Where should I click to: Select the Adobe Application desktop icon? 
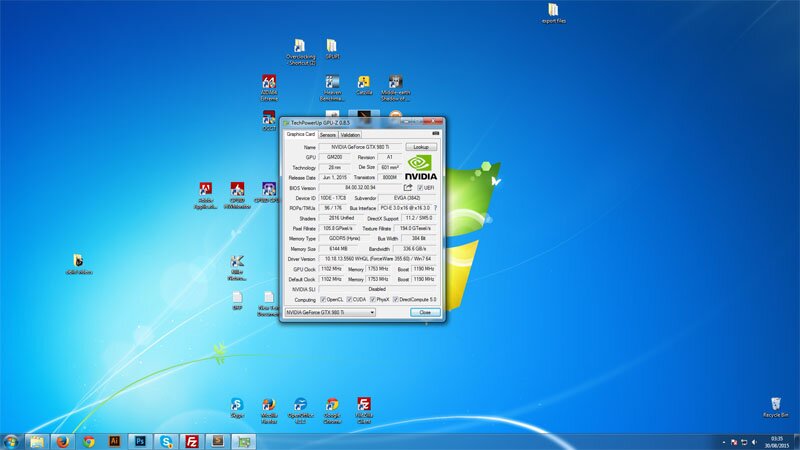[206, 196]
